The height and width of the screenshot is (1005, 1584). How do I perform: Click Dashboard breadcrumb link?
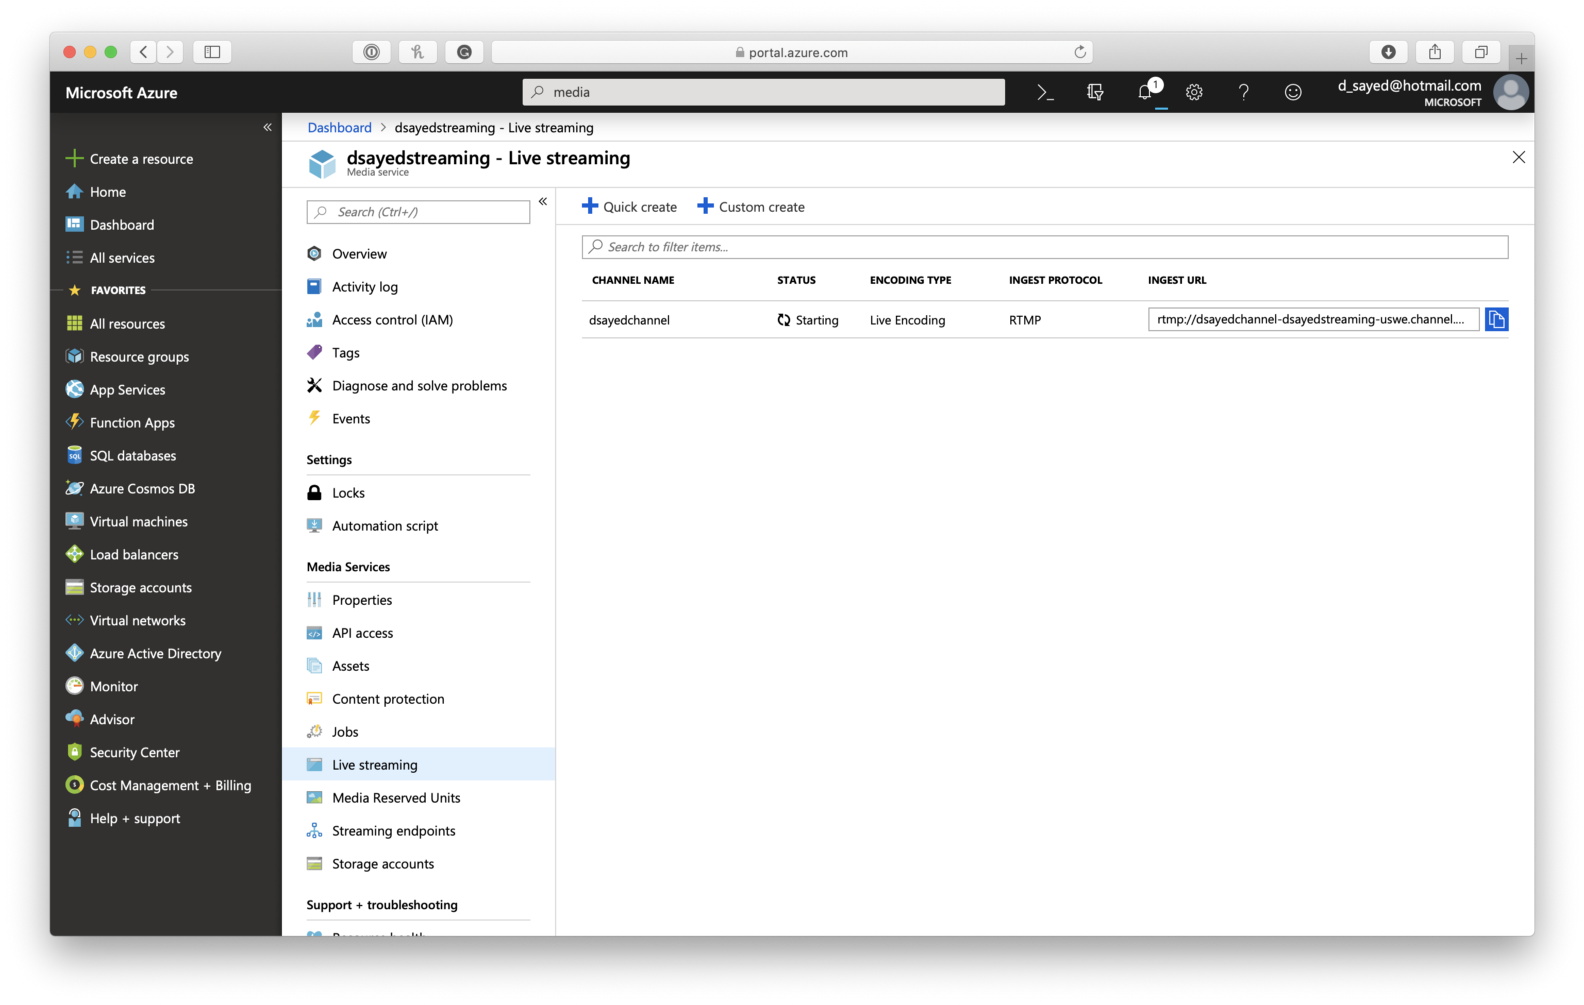[x=339, y=127]
